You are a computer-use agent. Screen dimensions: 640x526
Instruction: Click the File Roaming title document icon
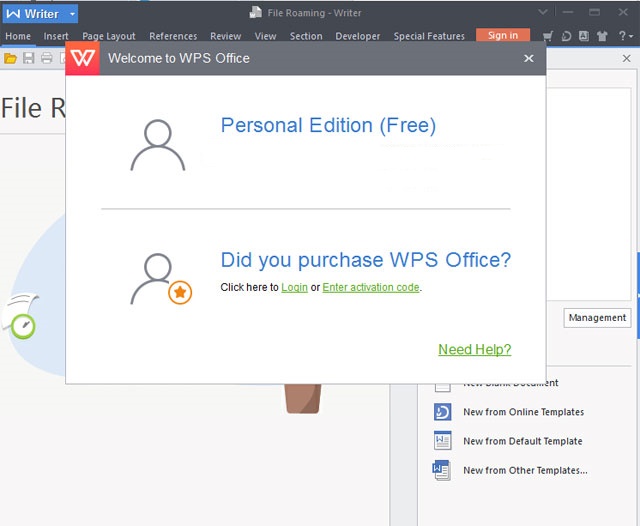pyautogui.click(x=256, y=13)
